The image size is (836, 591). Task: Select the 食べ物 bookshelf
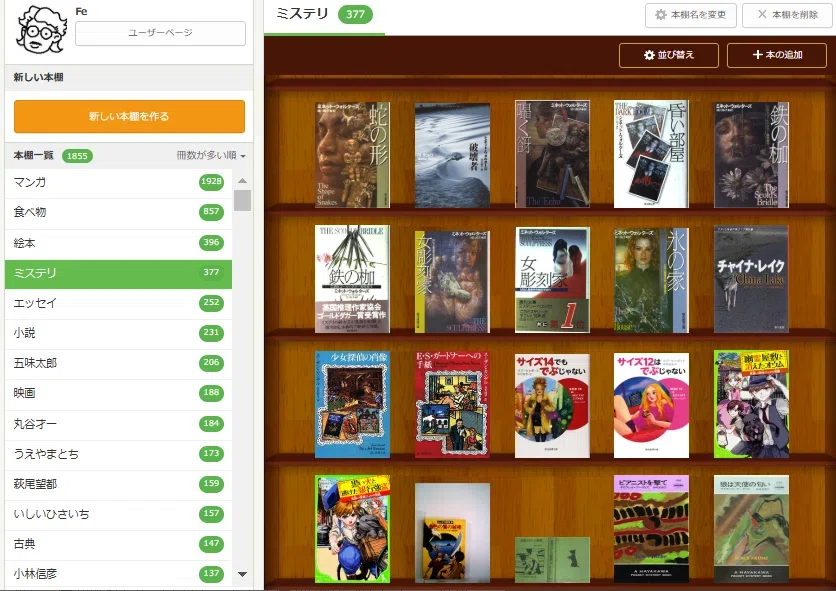118,212
